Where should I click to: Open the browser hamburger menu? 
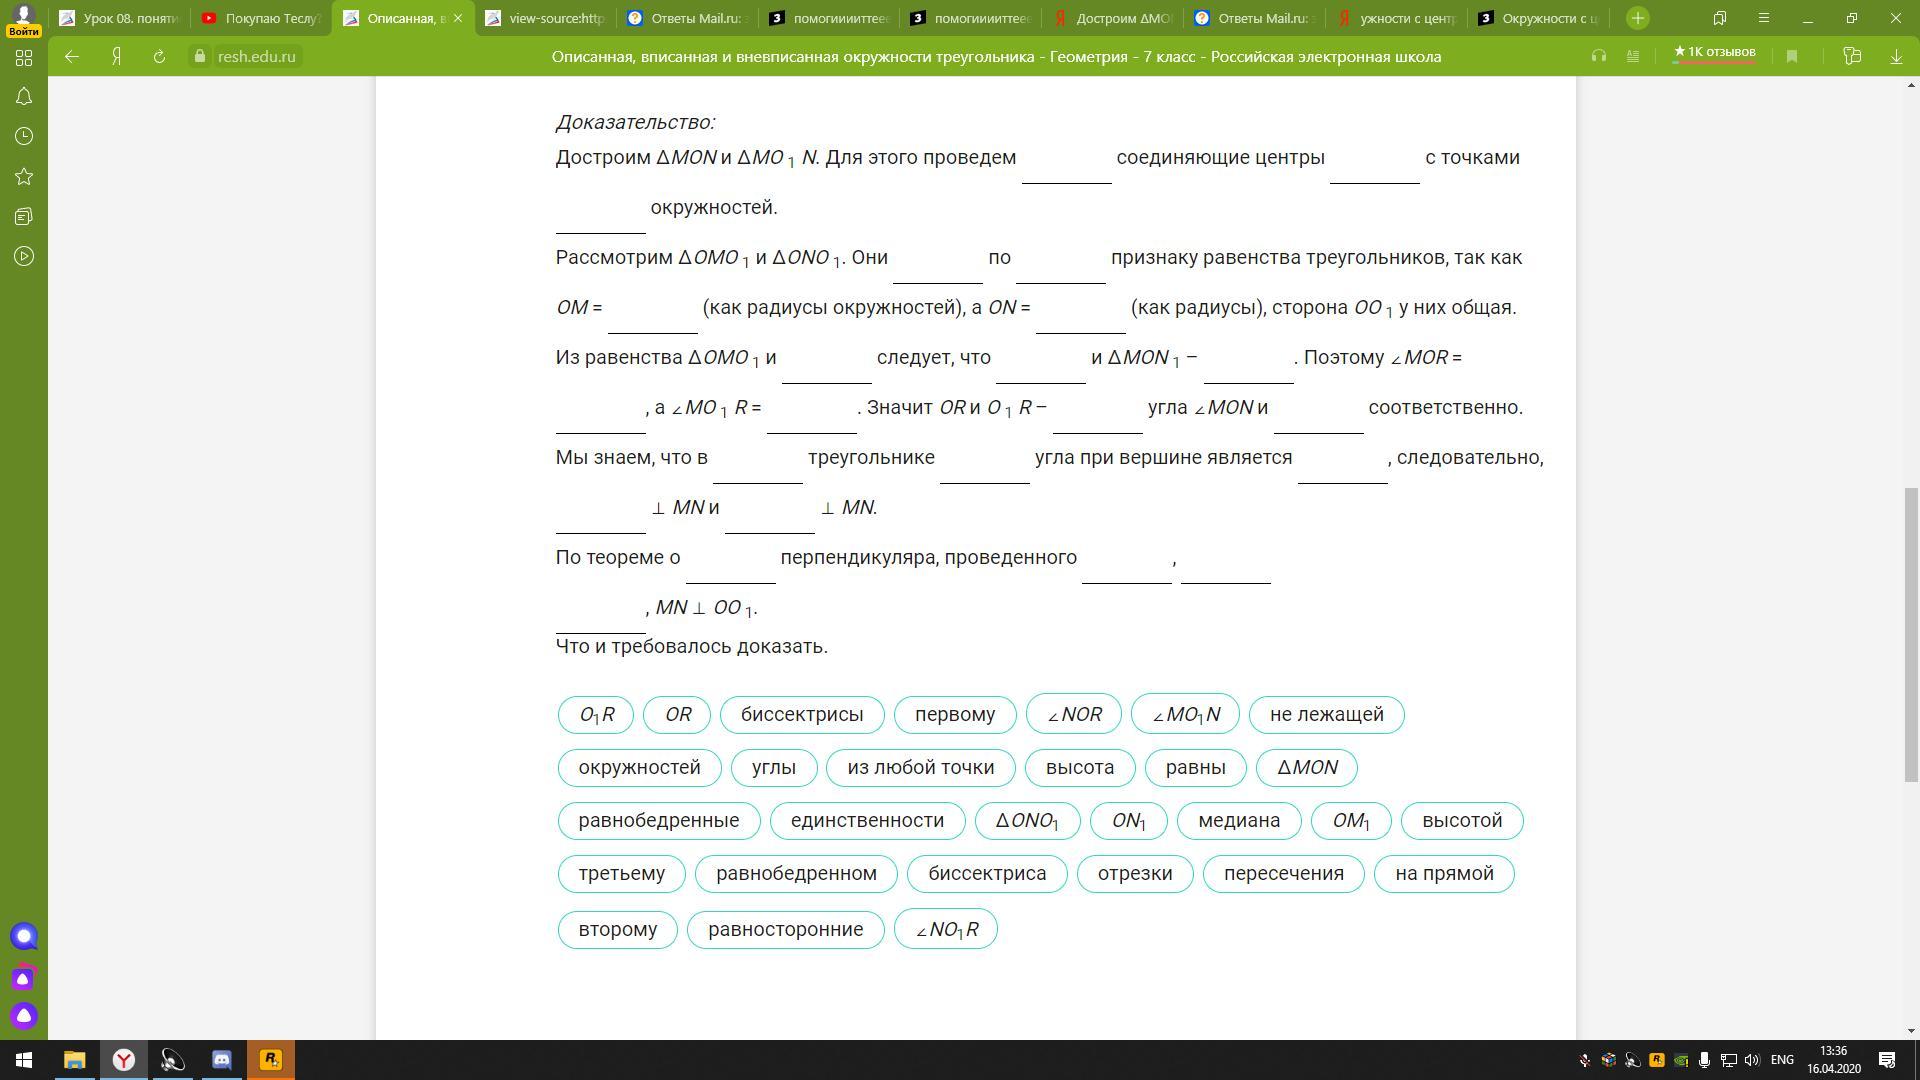coord(1764,18)
